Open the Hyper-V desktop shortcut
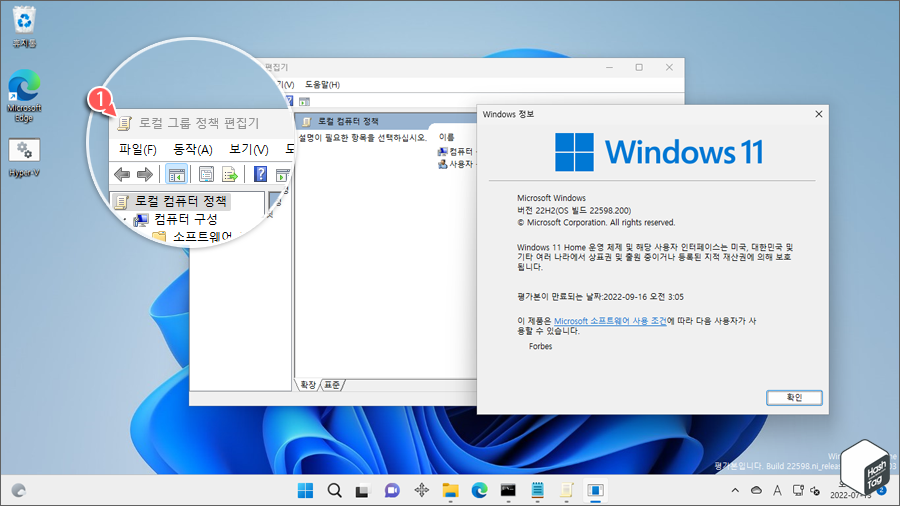The width and height of the screenshot is (900, 506). 24,157
